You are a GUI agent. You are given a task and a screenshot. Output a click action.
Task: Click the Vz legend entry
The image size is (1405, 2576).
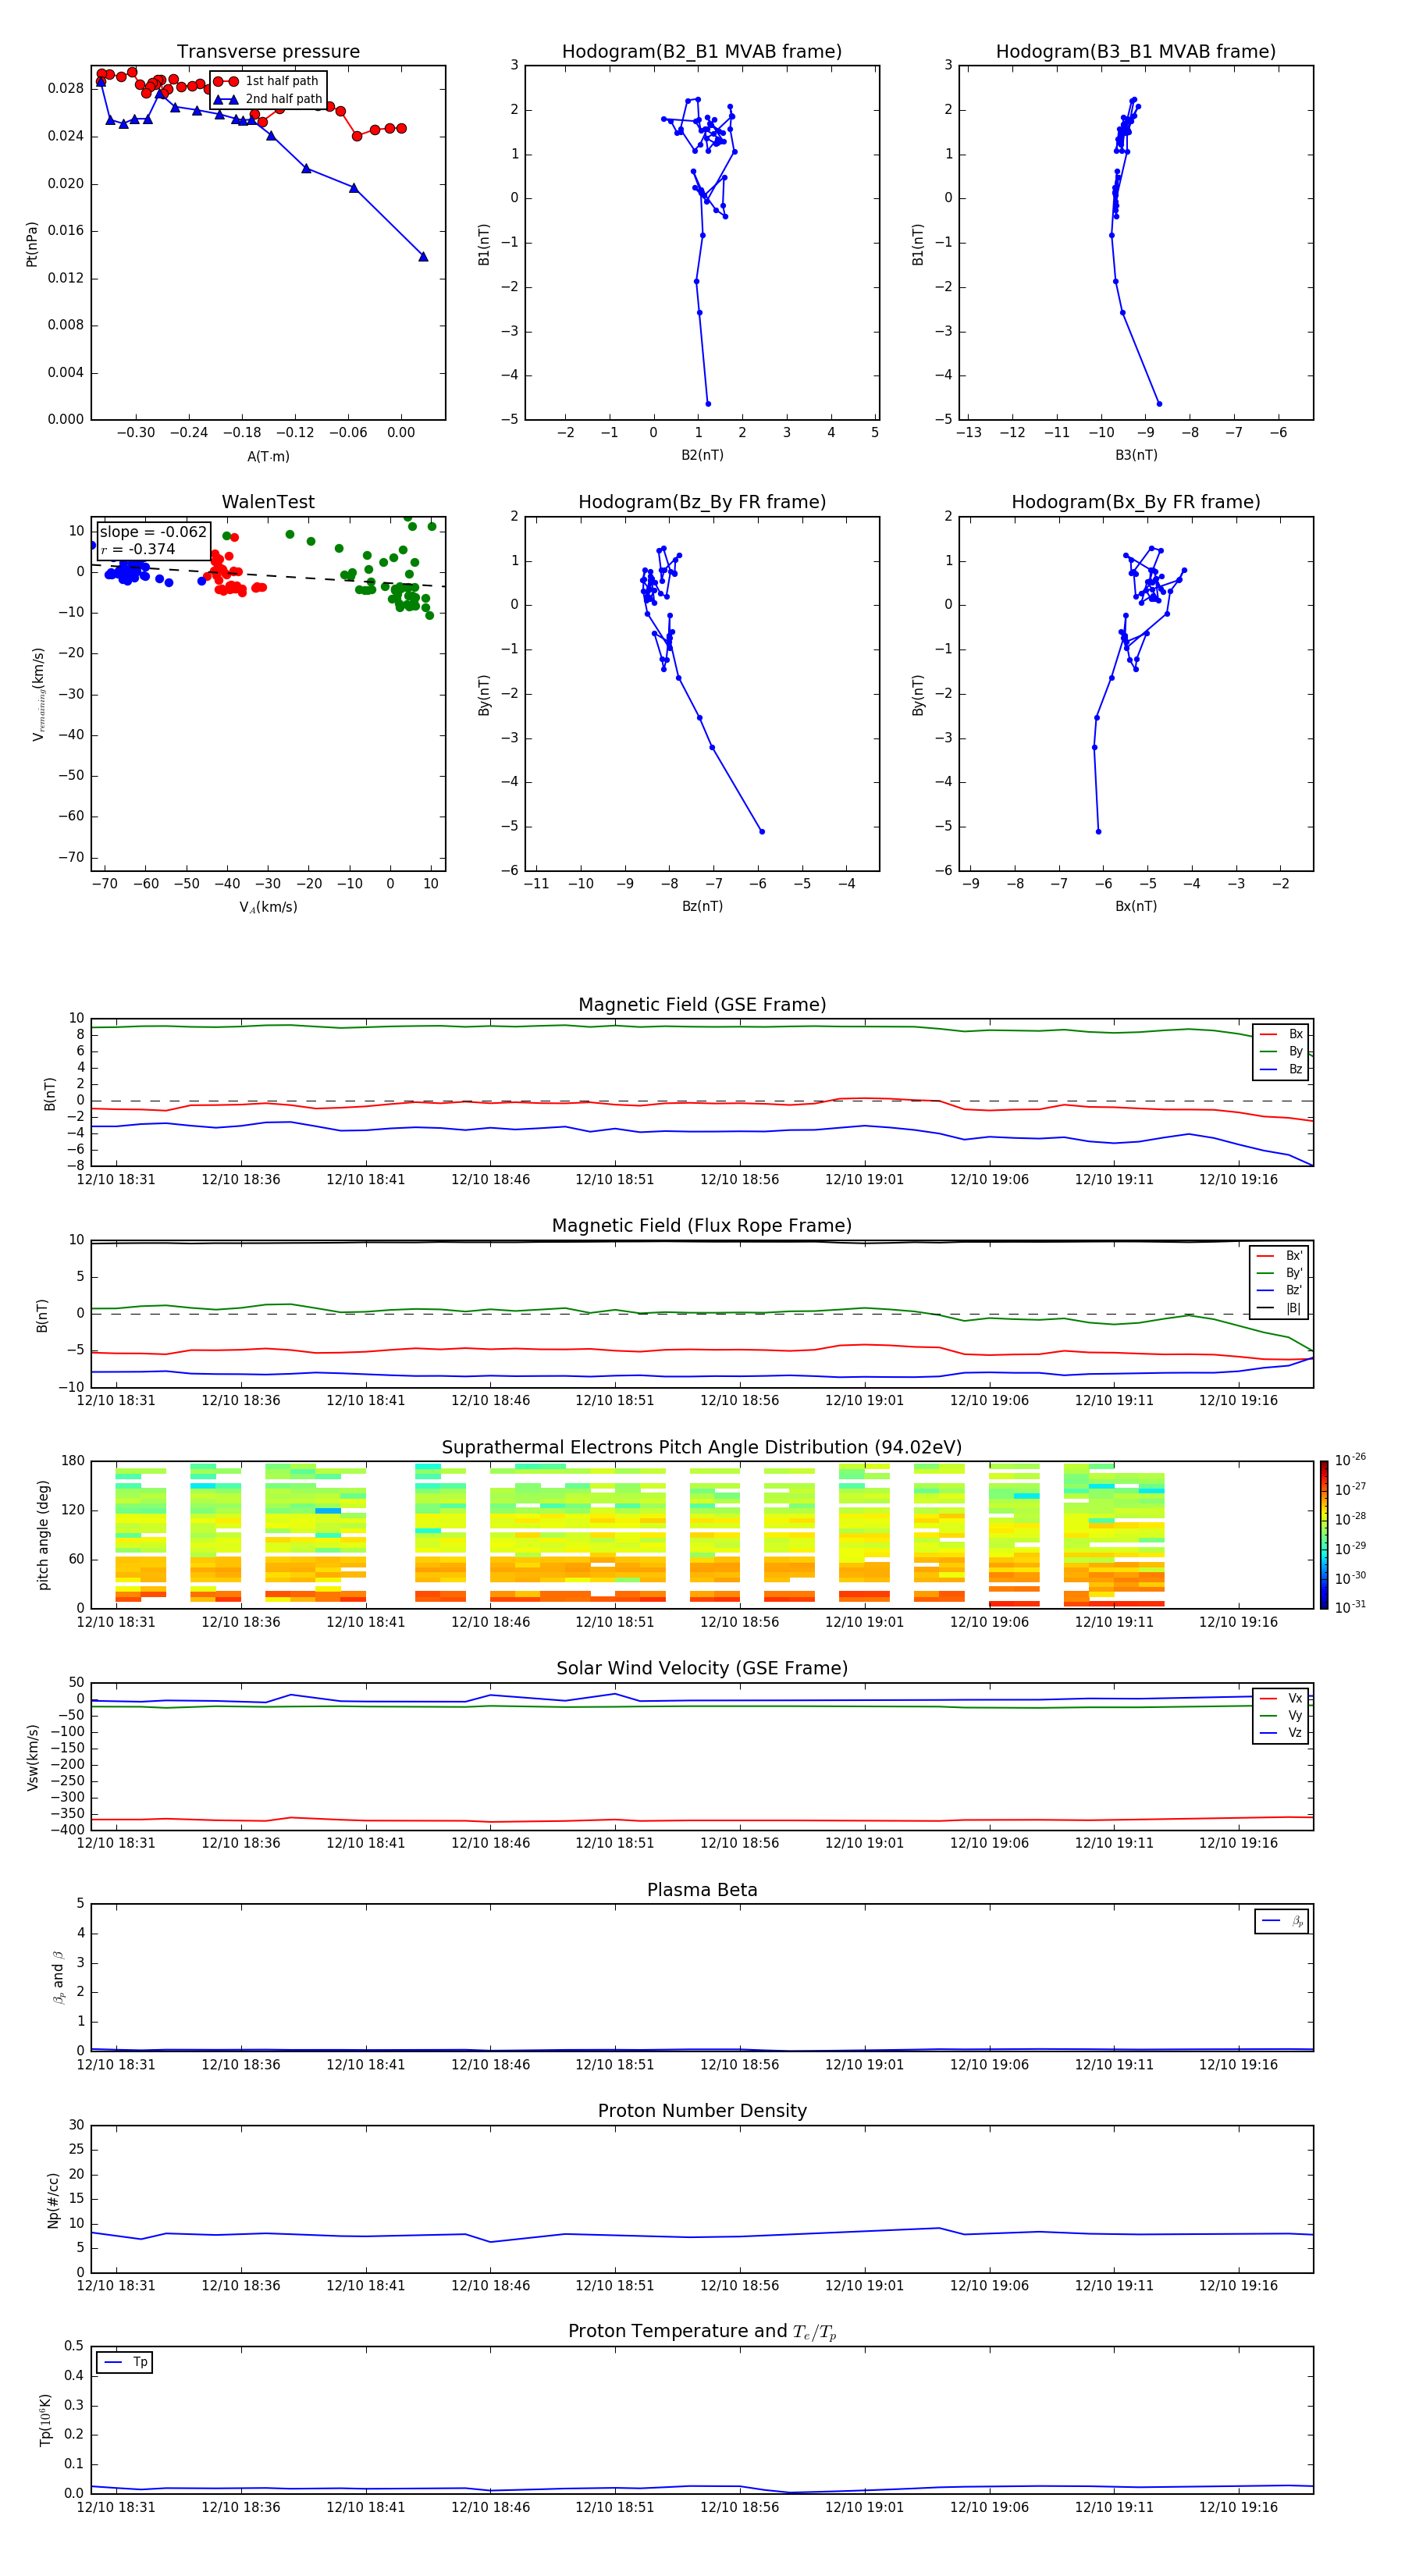(1281, 1733)
